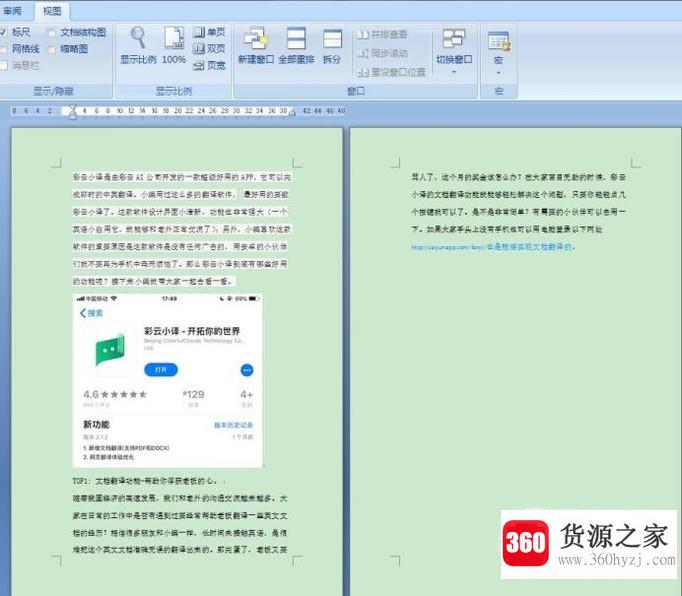Open the 宏 macros dropdown
The width and height of the screenshot is (682, 596).
tap(498, 53)
